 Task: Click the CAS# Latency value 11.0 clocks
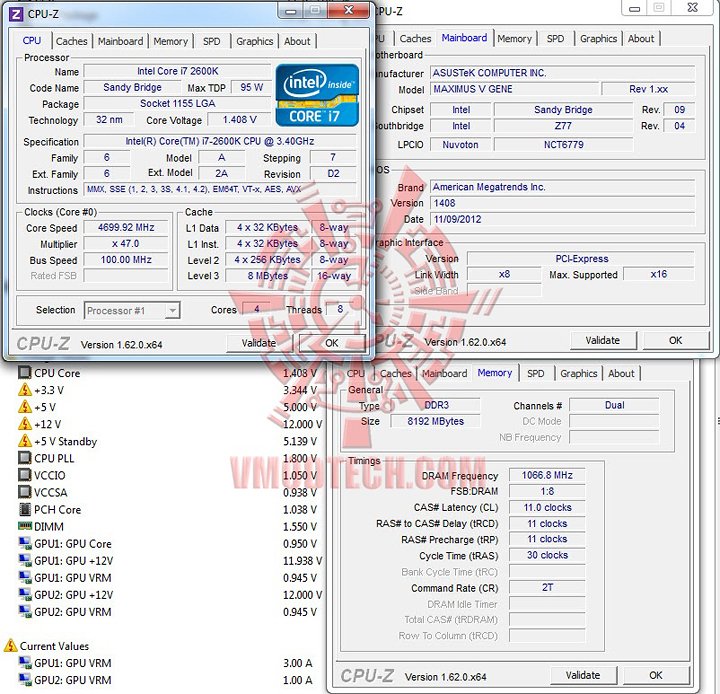547,508
